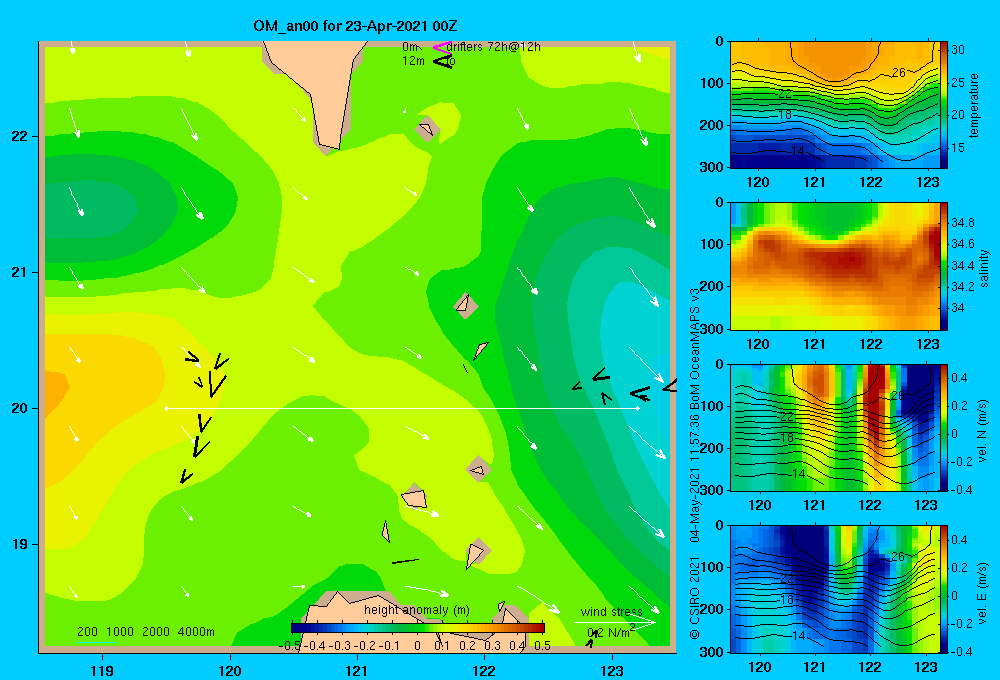The height and width of the screenshot is (680, 1000).
Task: Click the '1000' bathymetry legend entry
Action: [120, 632]
